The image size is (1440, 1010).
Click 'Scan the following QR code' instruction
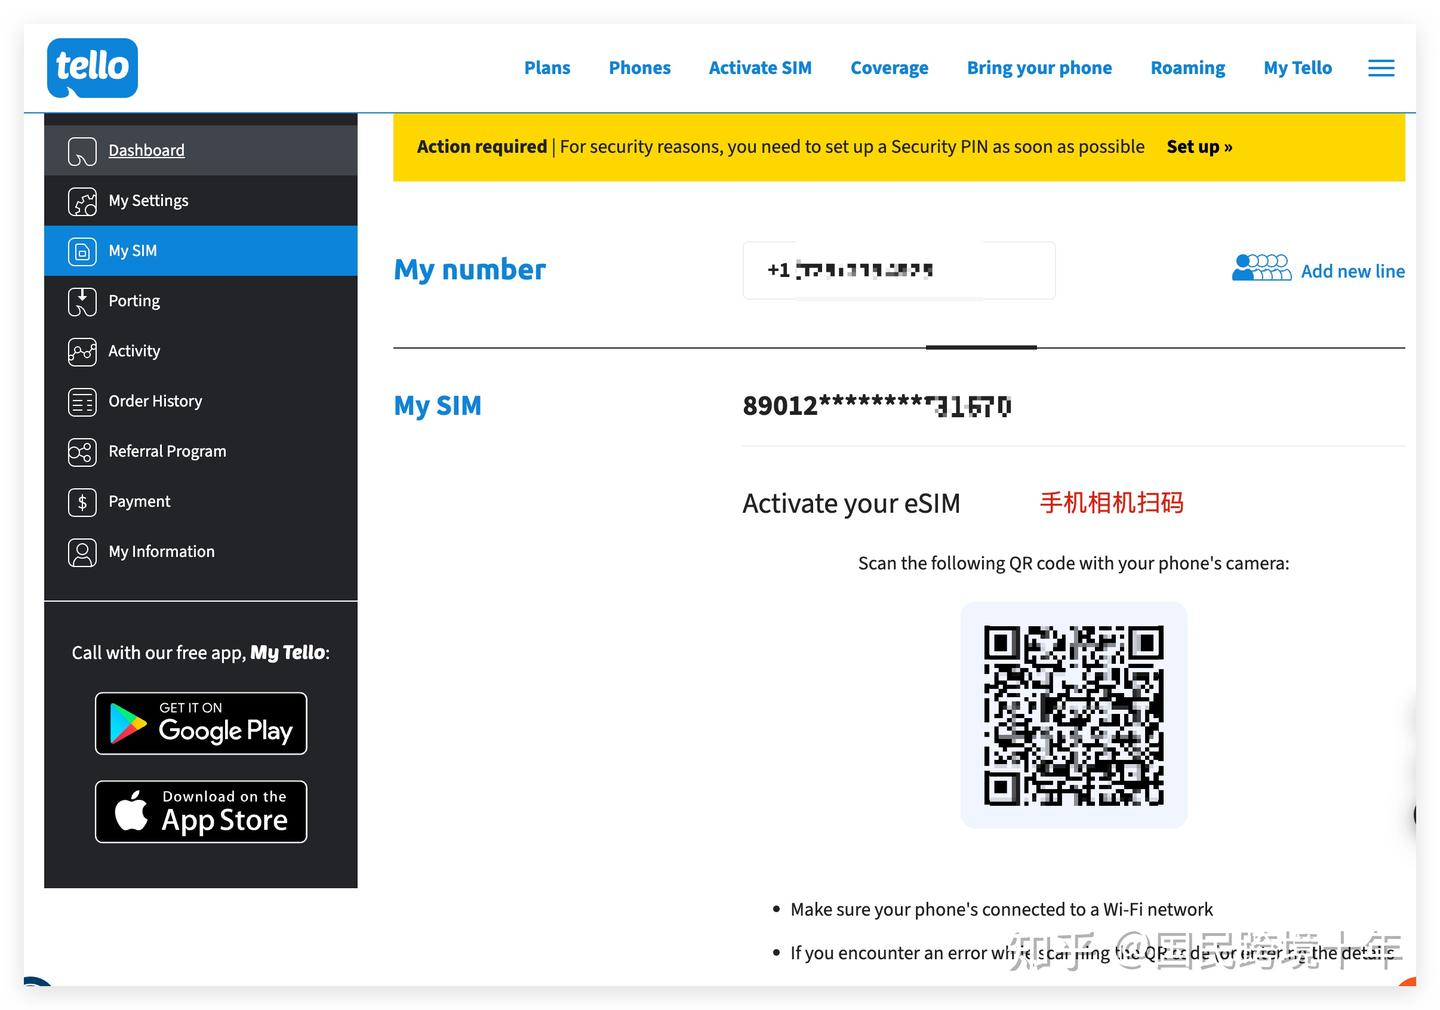[x=1074, y=563]
